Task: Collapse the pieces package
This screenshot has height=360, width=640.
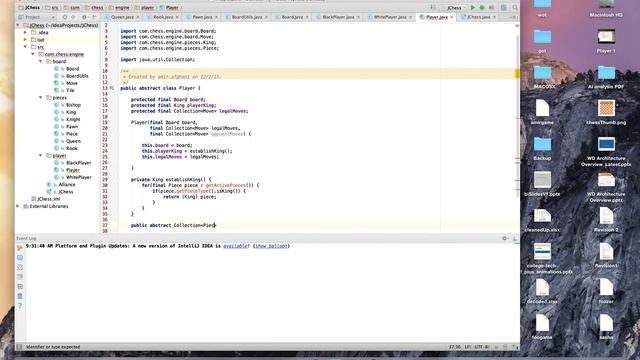Action: click(41, 98)
